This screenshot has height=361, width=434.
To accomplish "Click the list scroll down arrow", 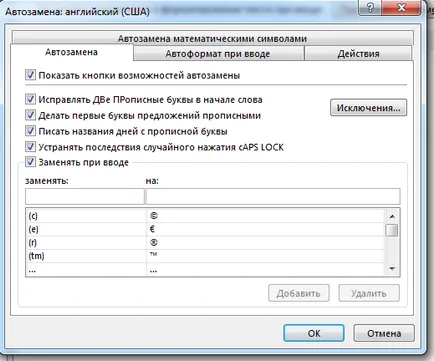I will [392, 268].
